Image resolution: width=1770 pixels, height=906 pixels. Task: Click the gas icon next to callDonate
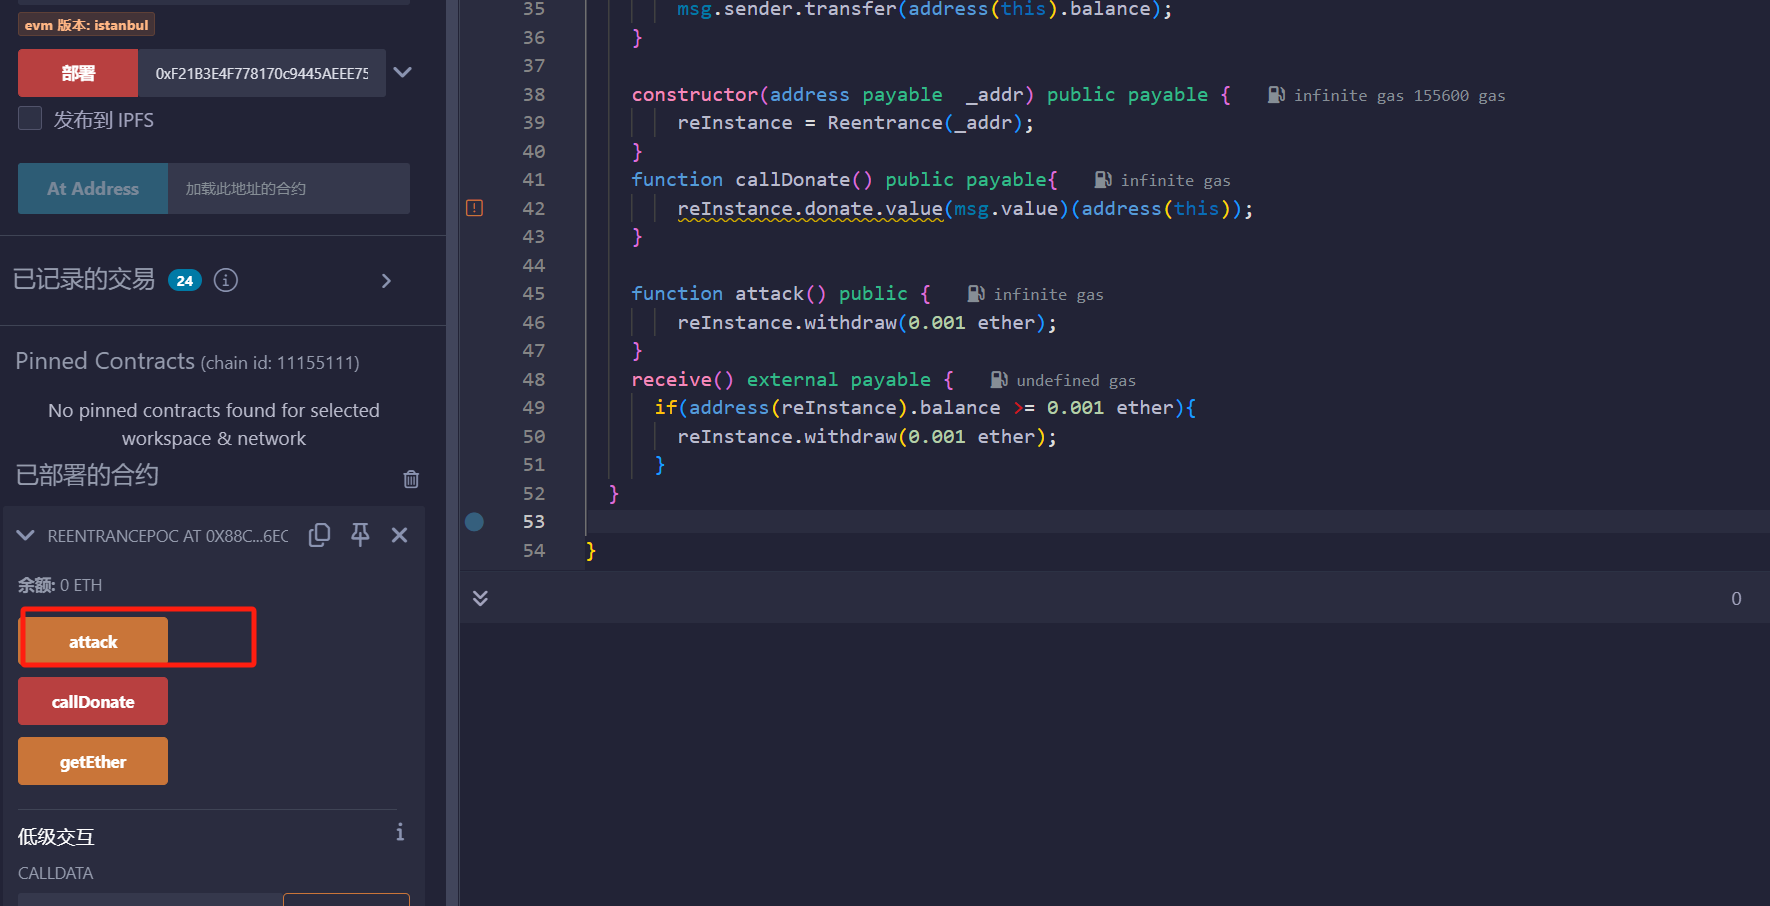(x=1103, y=180)
